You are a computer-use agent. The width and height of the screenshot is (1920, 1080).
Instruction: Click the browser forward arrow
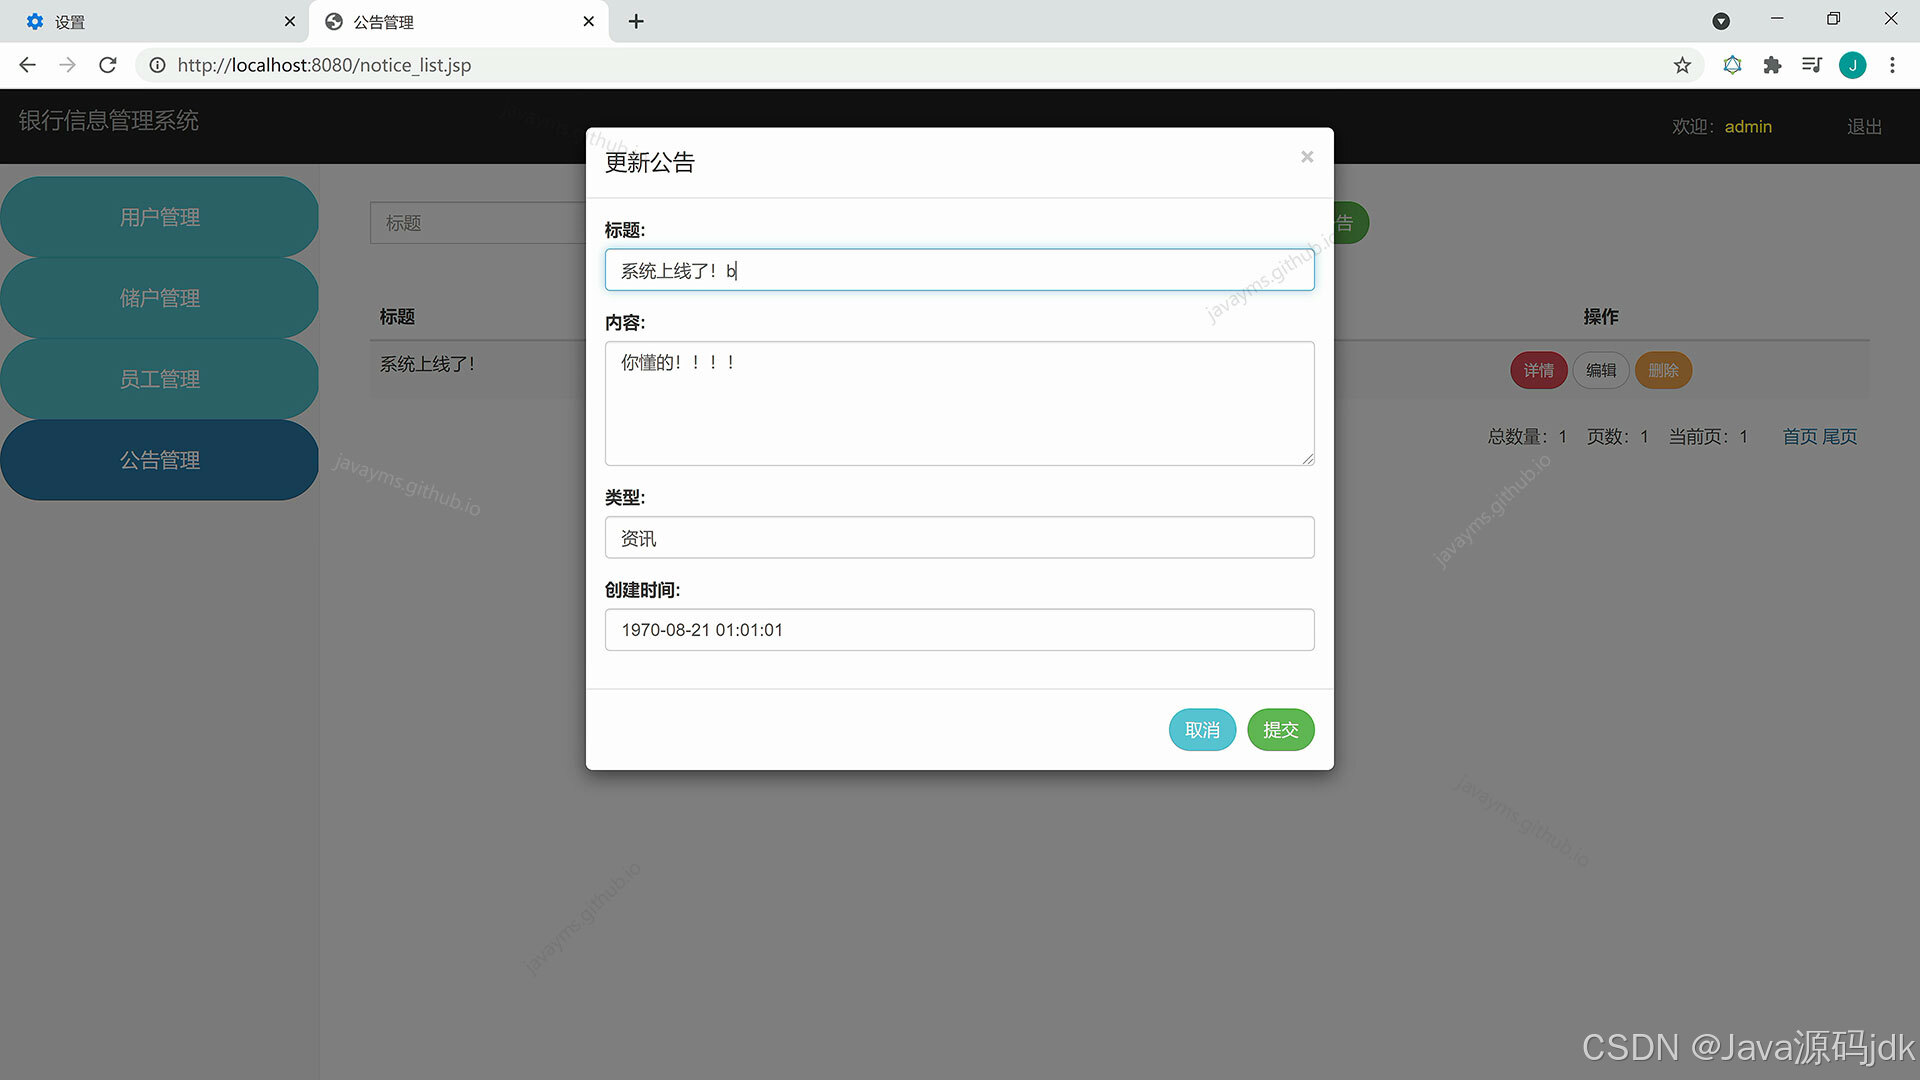coord(67,65)
